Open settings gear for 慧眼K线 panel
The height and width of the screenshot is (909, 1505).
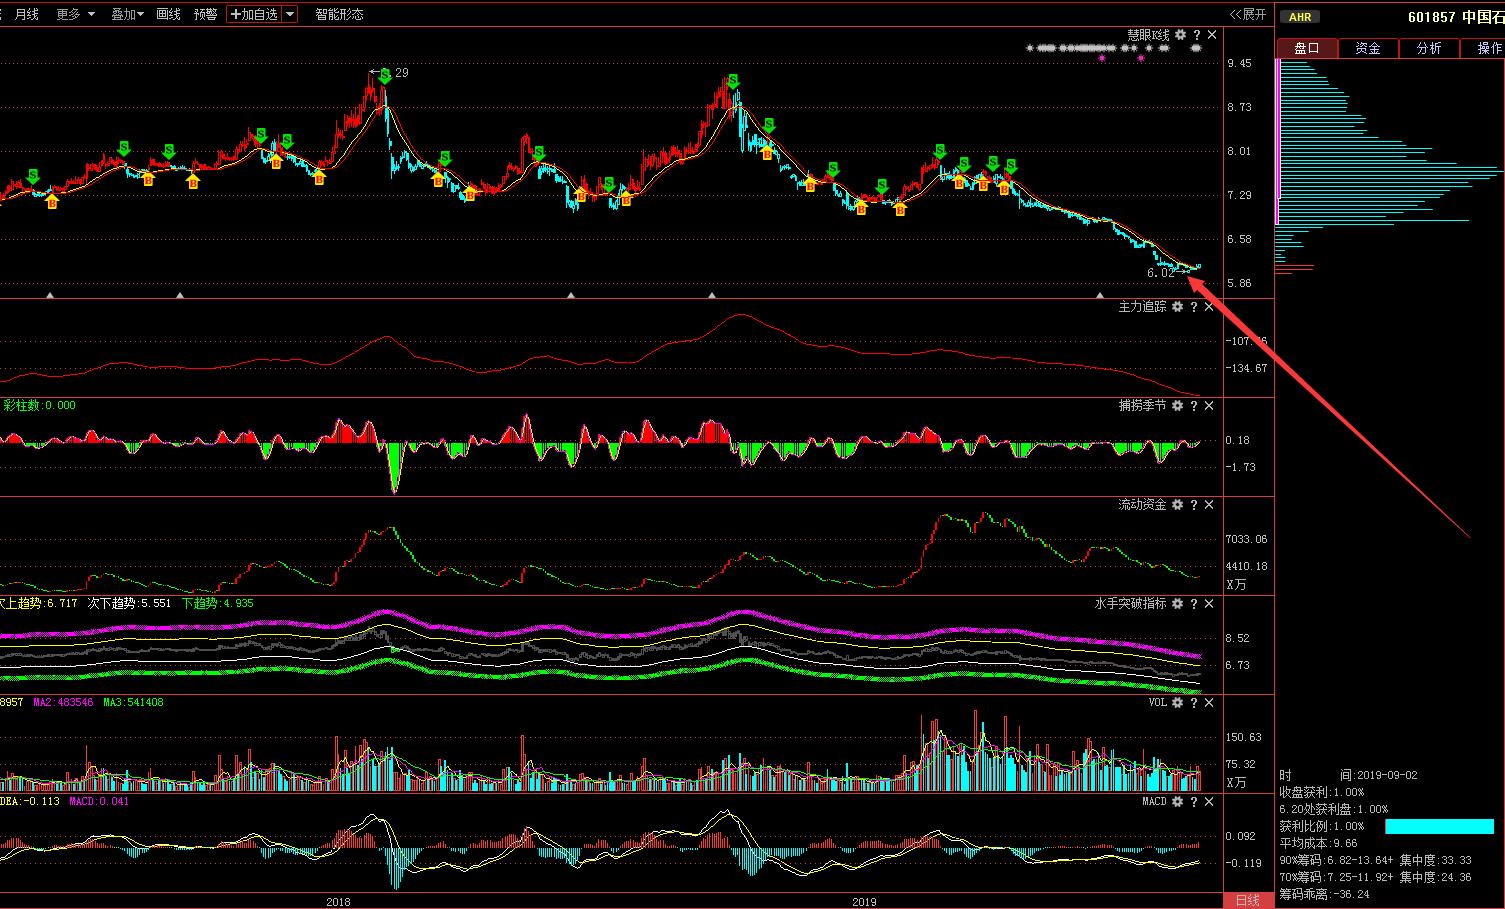click(1181, 35)
